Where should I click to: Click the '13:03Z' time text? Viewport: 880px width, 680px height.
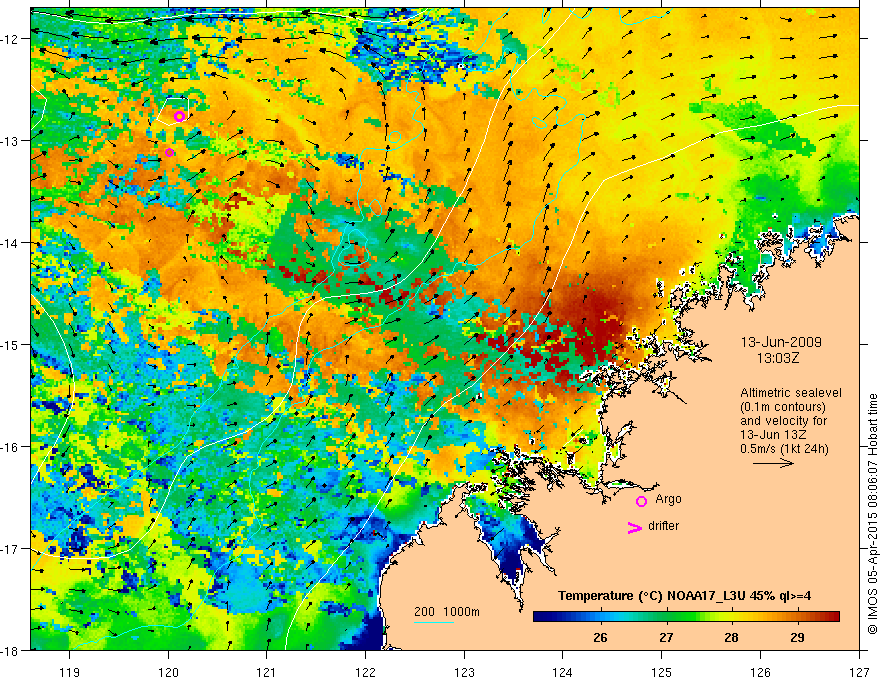[778, 358]
